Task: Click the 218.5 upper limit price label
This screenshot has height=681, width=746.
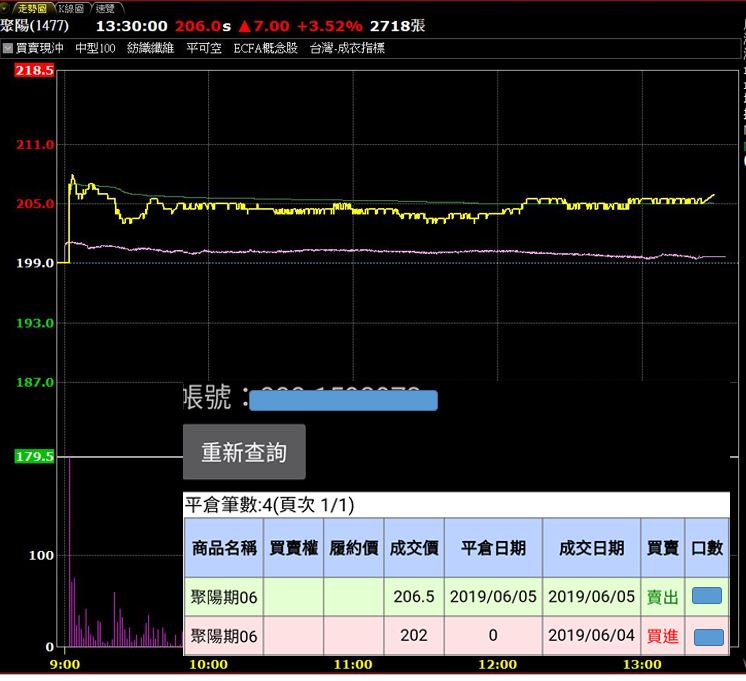Action: click(x=34, y=70)
